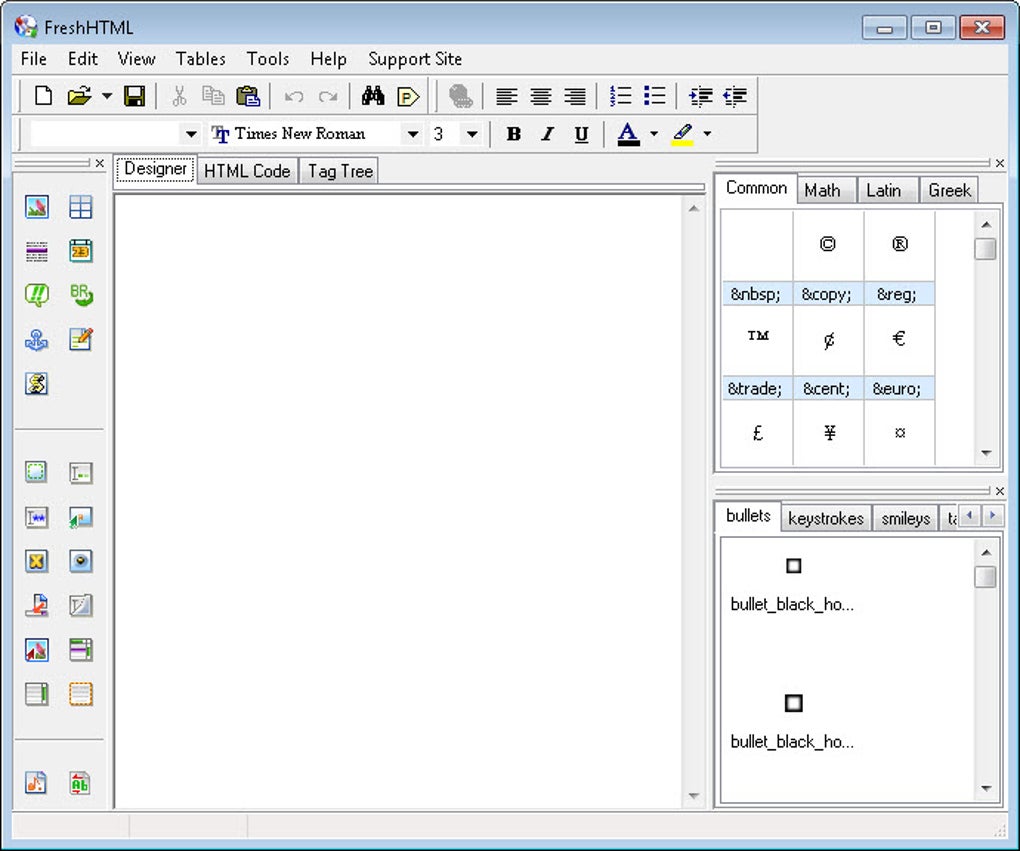The height and width of the screenshot is (851, 1020).
Task: Toggle italic formatting
Action: [x=547, y=134]
